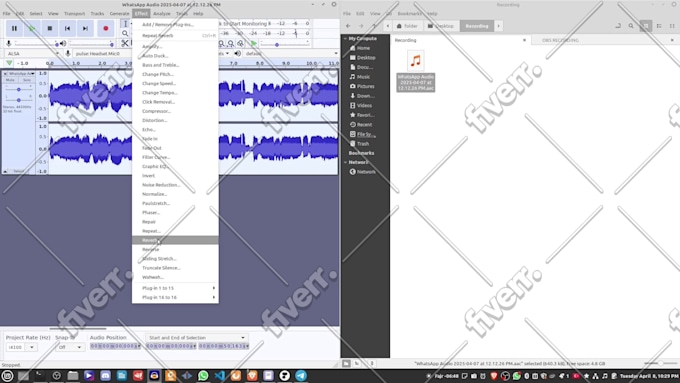Adjust the play-at-speed slider
Screen dimensions: 680x383
click(x=284, y=44)
